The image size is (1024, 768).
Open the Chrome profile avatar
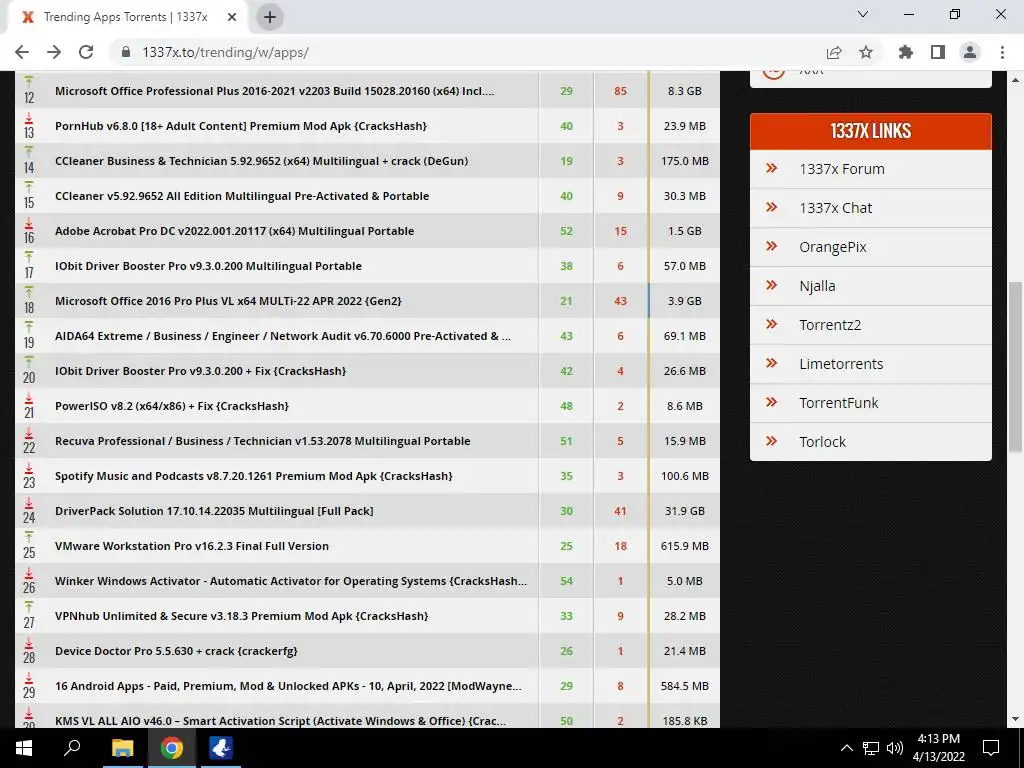(970, 52)
